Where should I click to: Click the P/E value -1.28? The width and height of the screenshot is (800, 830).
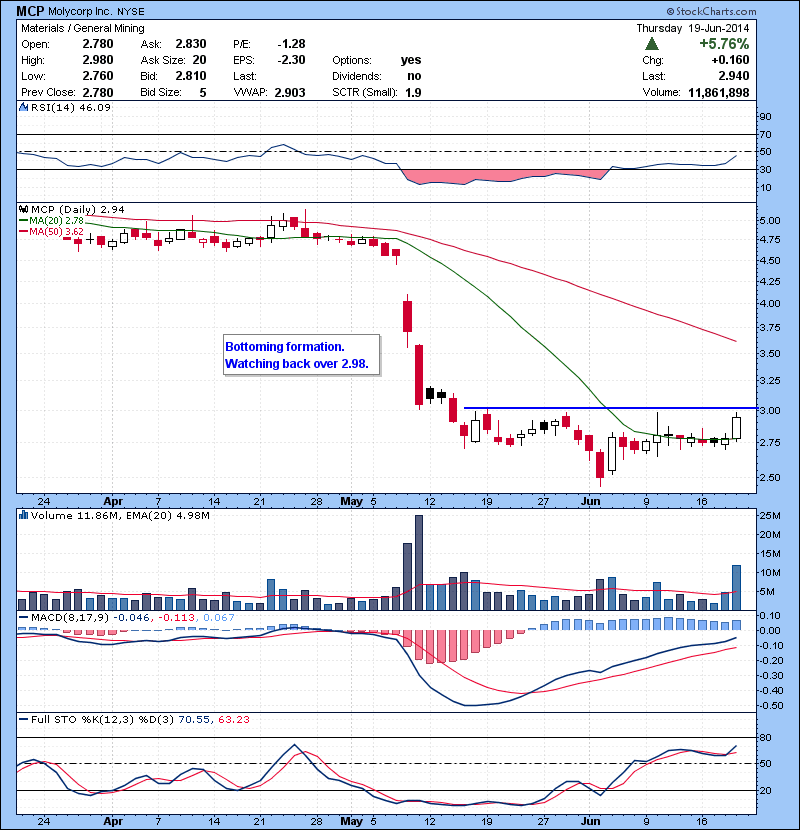[292, 44]
